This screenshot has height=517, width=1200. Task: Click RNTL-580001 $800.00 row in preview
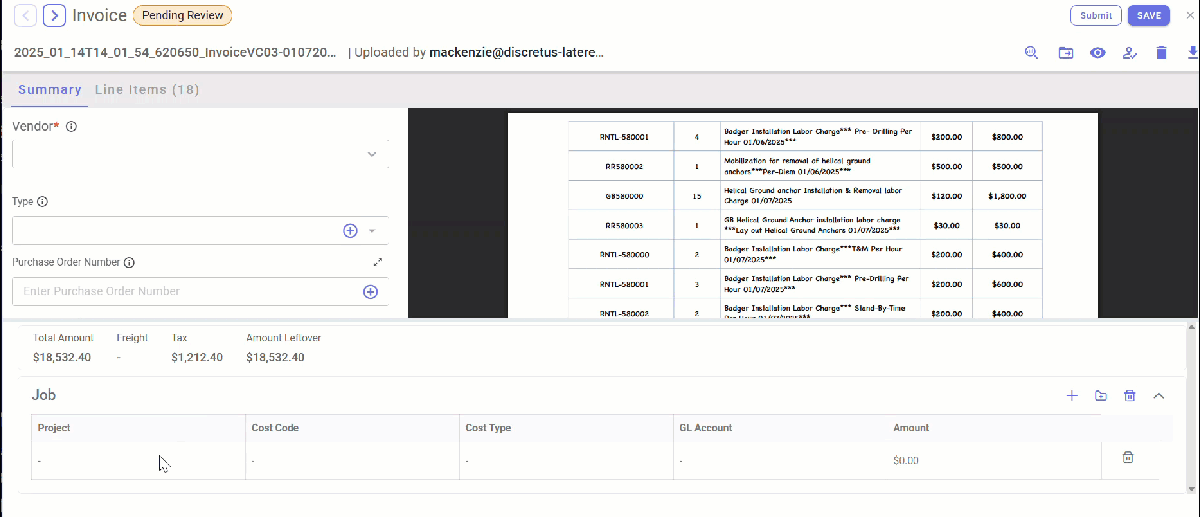[x=805, y=137]
